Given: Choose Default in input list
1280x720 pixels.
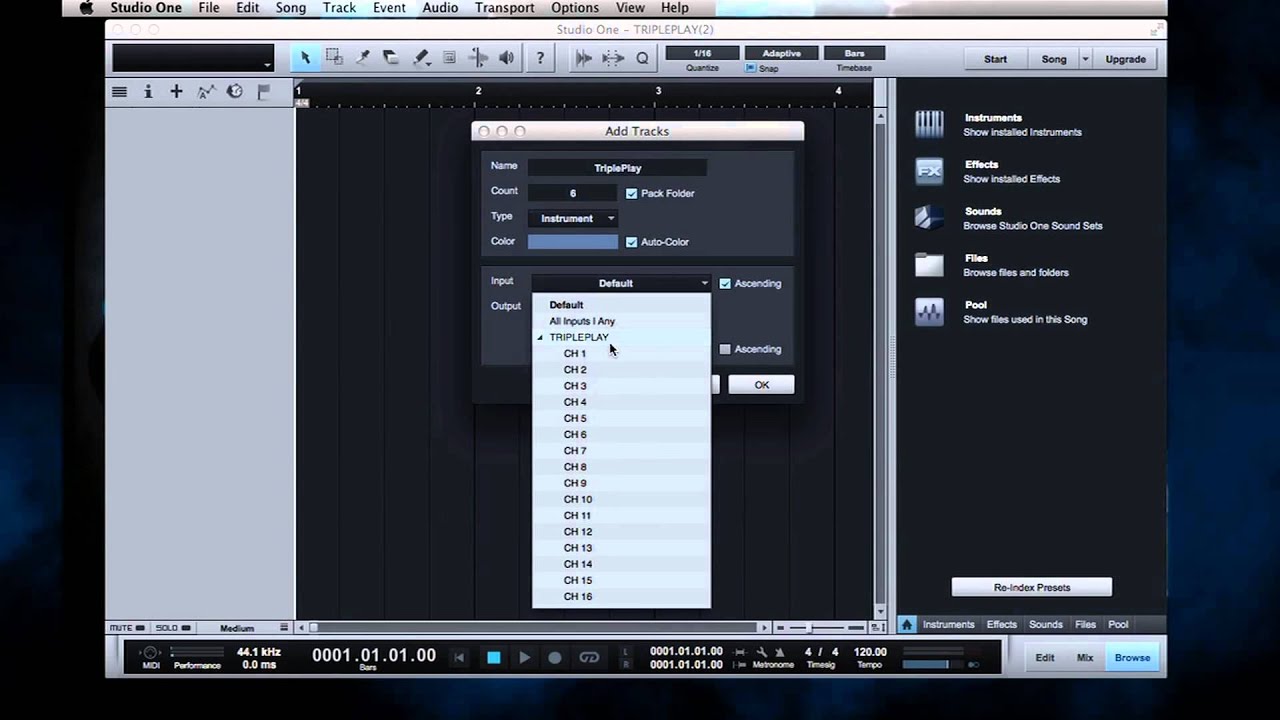Looking at the screenshot, I should coord(622,305).
